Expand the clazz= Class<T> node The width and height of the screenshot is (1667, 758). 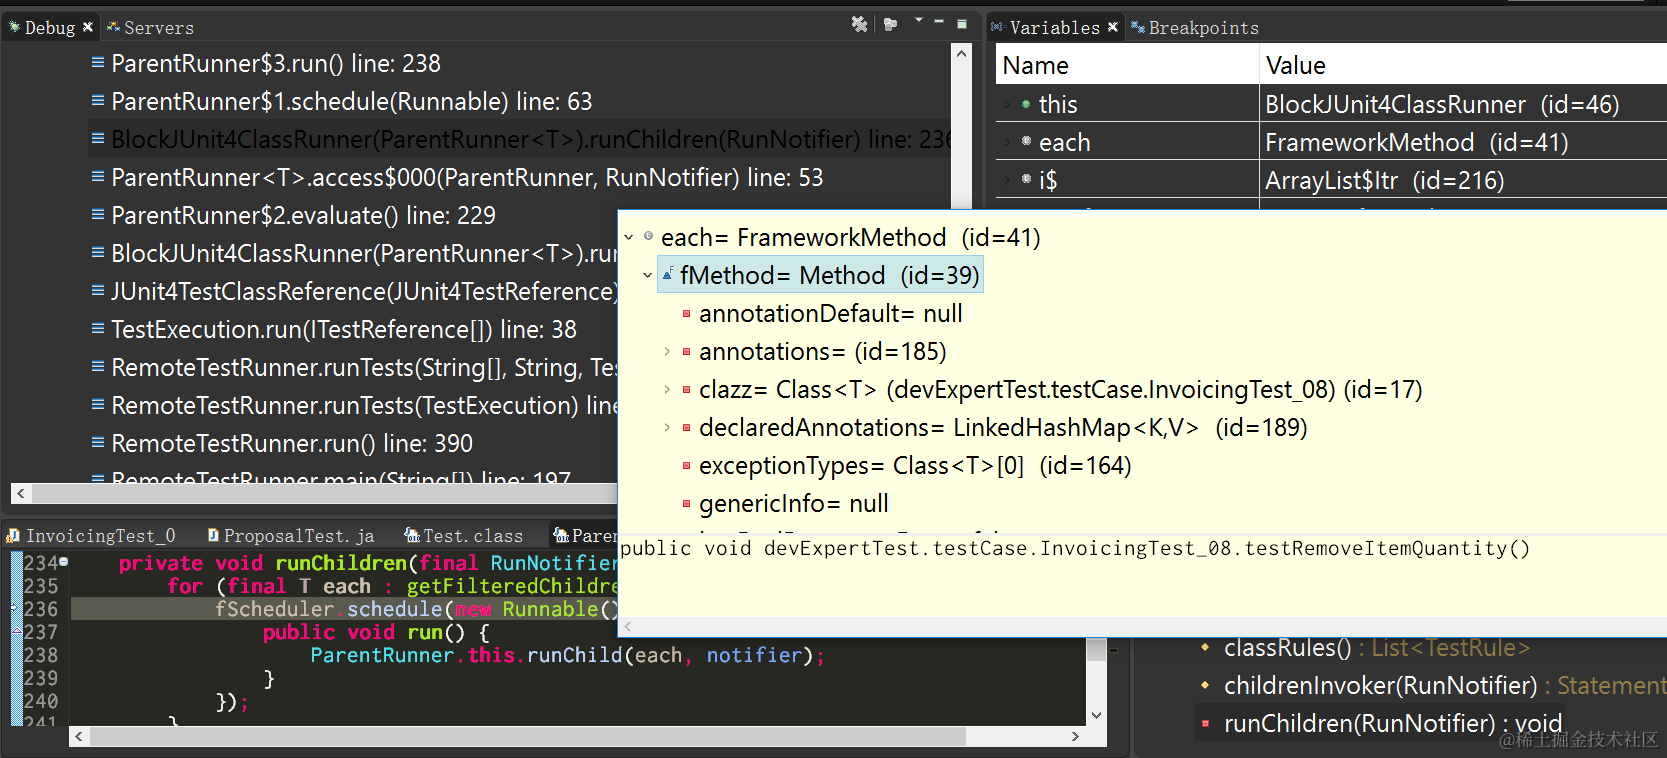pyautogui.click(x=667, y=390)
